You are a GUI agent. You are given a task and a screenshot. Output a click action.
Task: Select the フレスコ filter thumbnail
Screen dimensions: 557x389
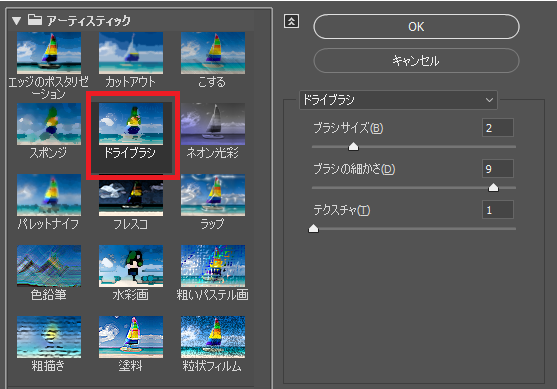tap(131, 195)
